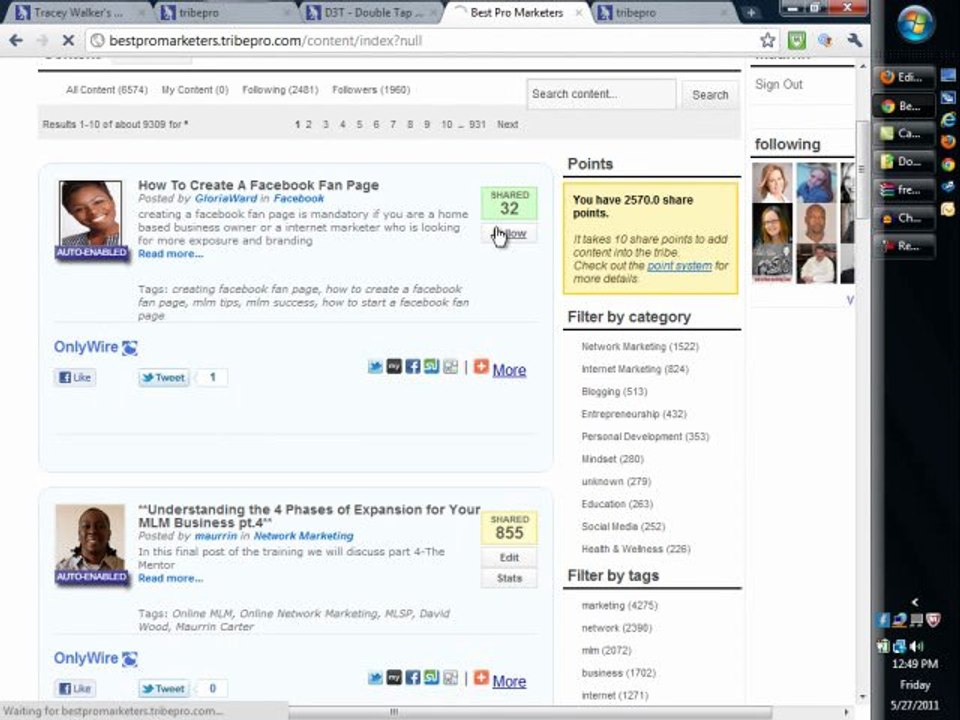Viewport: 960px width, 720px height.
Task: Filter by the mlm (2072) tag
Action: [606, 650]
